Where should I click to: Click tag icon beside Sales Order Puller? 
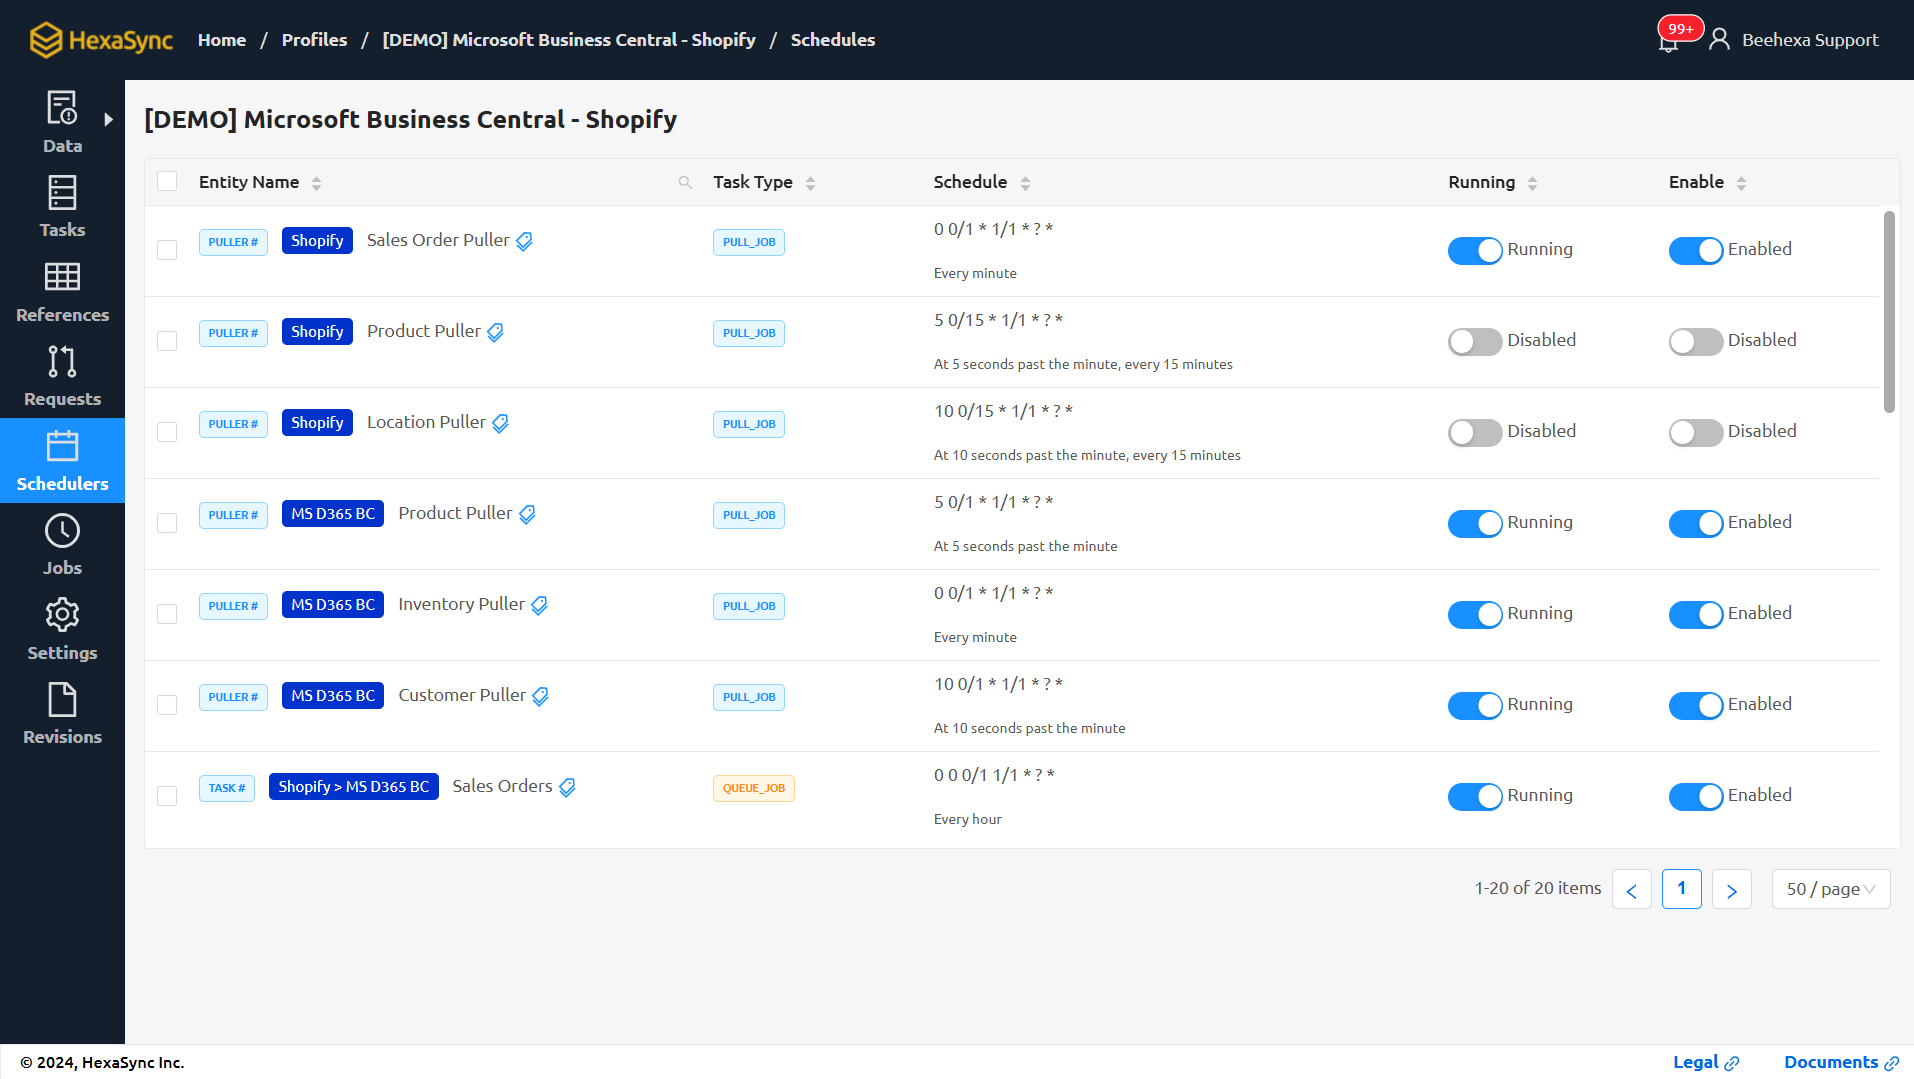click(x=524, y=241)
